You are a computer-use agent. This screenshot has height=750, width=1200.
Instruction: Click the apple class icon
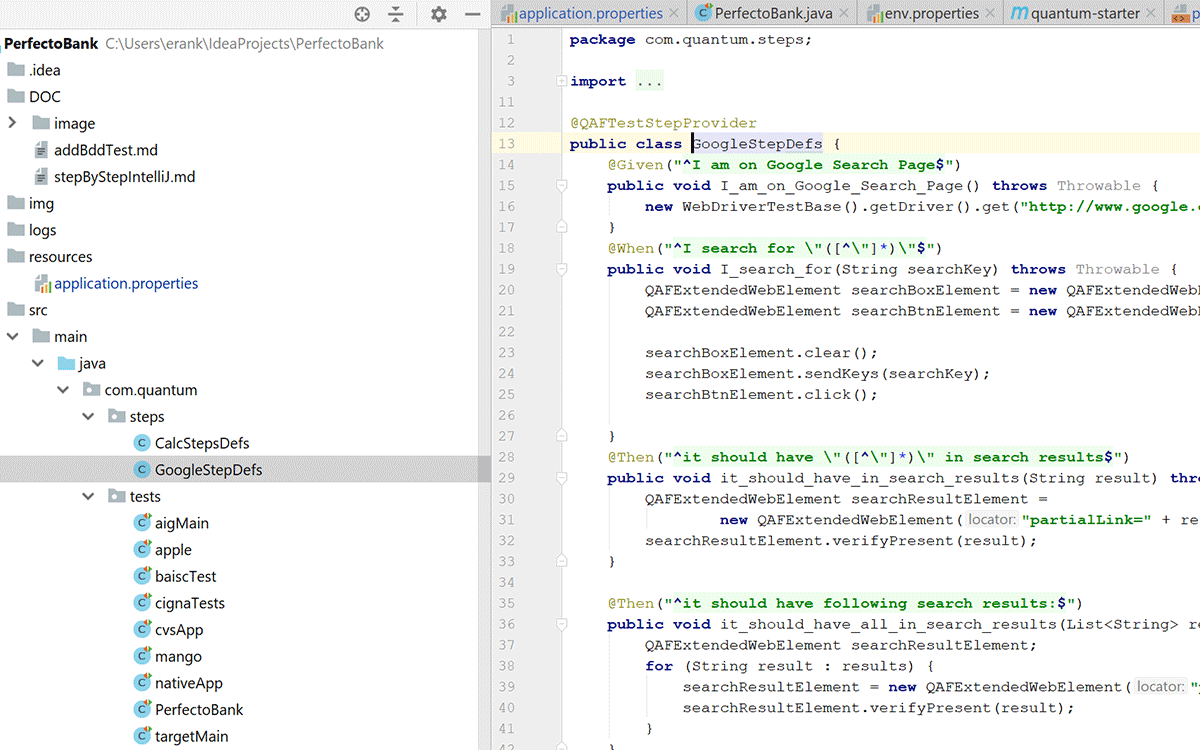pos(142,550)
